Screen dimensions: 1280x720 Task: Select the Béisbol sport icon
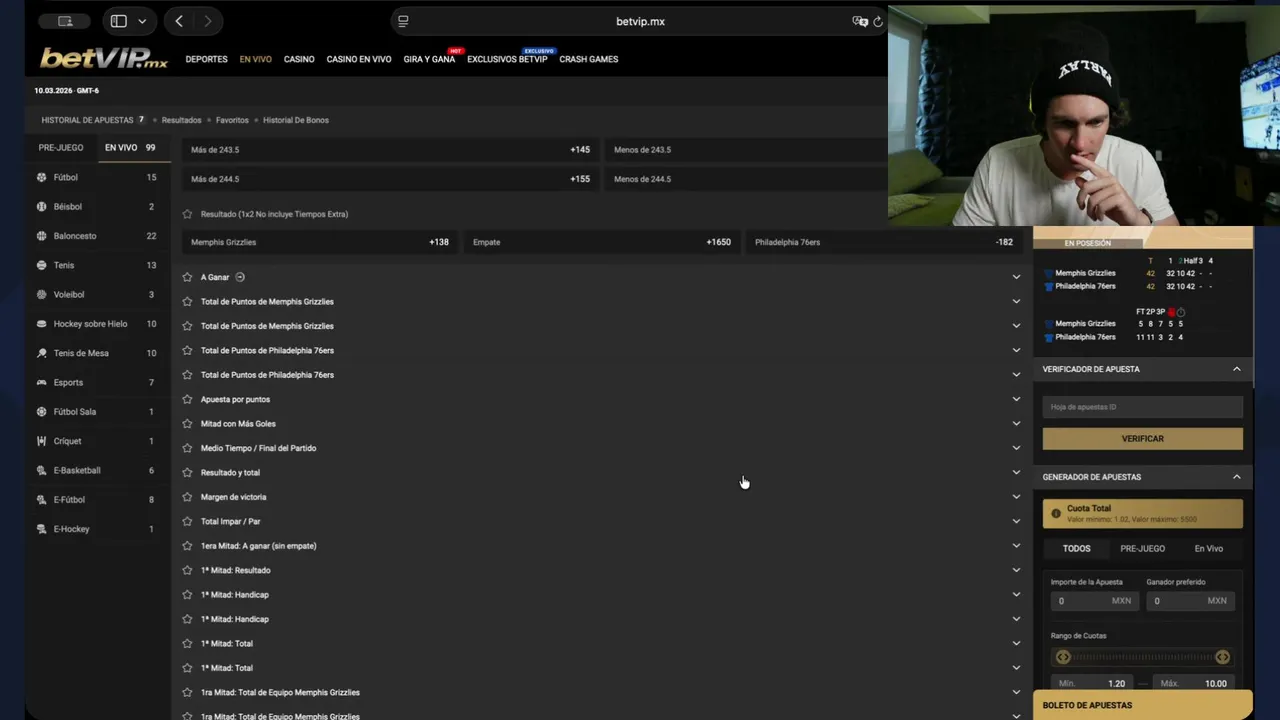coord(42,207)
